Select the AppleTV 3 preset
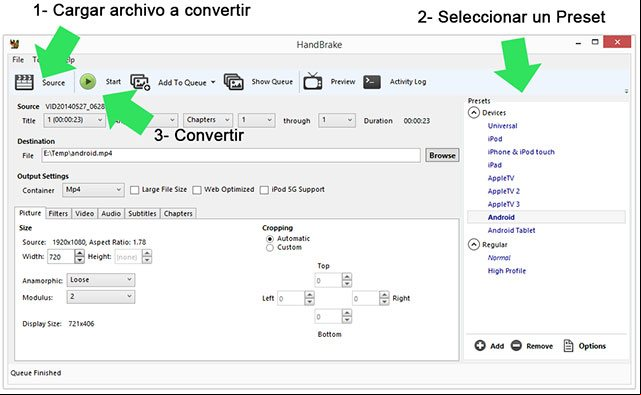The image size is (641, 395). coord(504,204)
